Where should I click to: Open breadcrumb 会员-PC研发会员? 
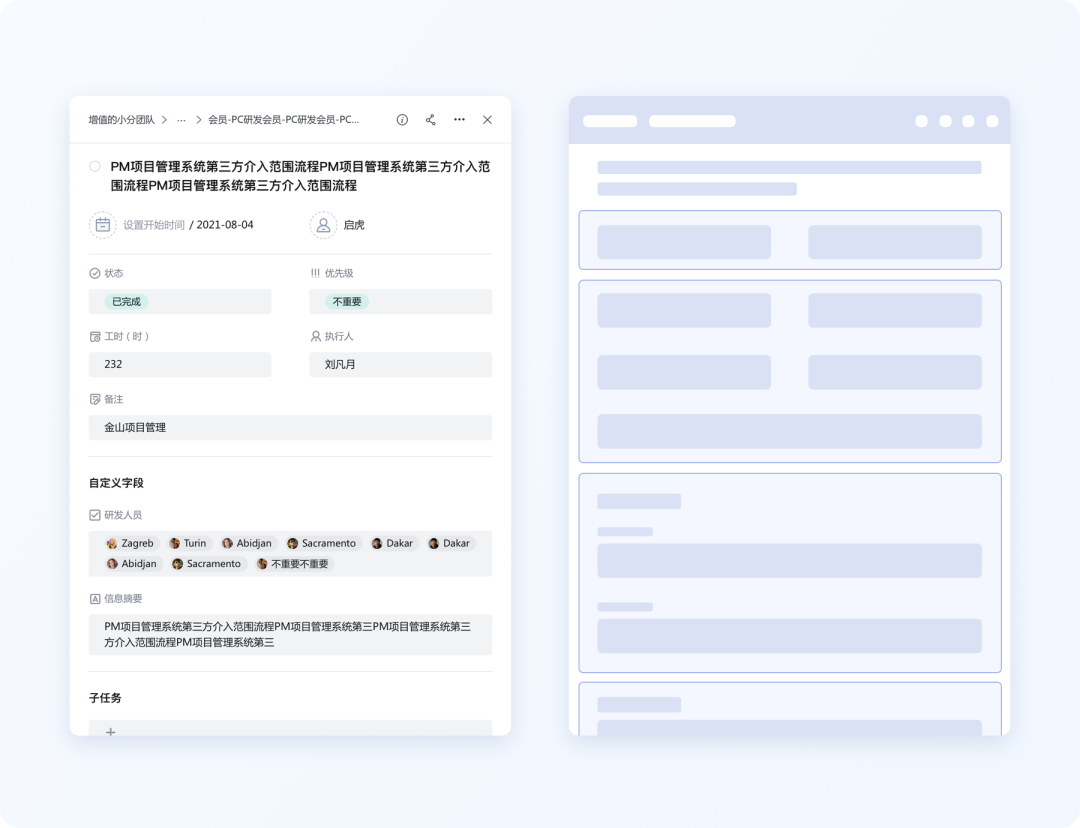point(284,120)
